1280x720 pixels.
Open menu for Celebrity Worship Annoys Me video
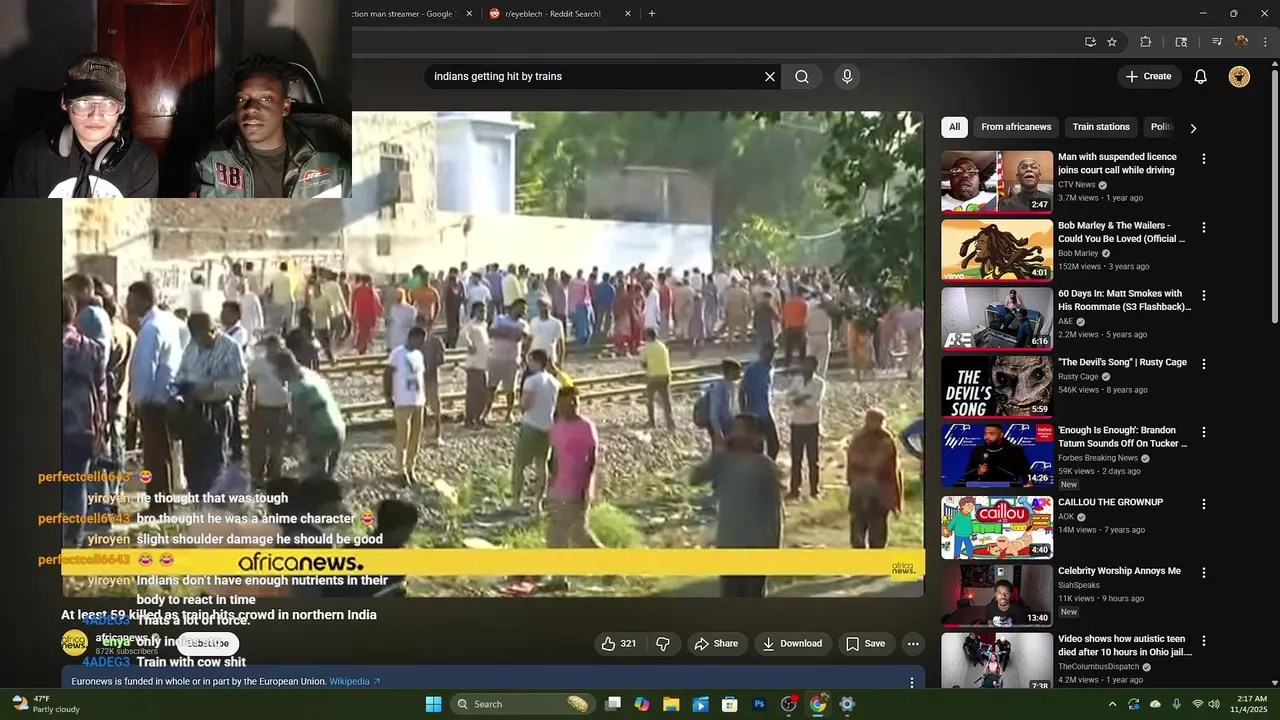tap(1204, 573)
